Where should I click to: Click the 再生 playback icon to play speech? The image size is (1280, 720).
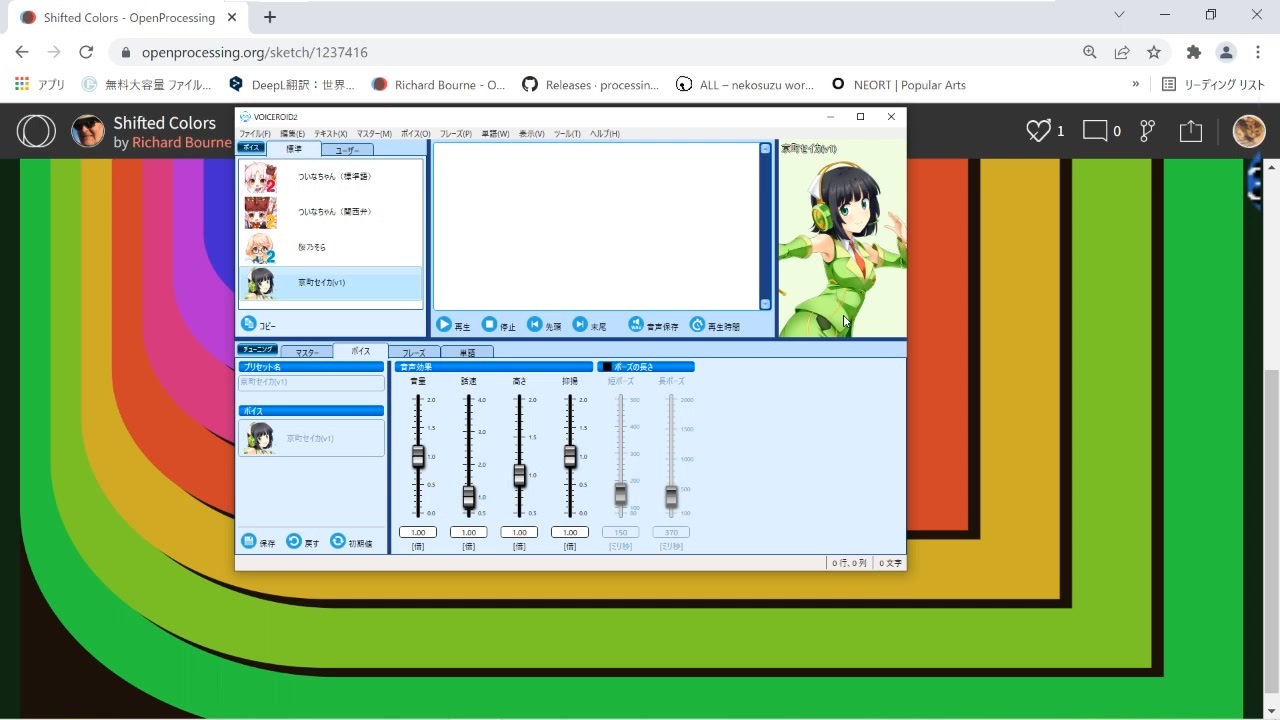click(x=443, y=324)
